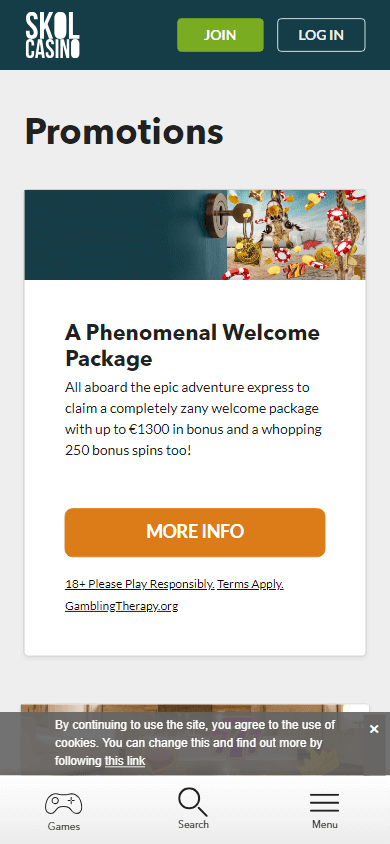The height and width of the screenshot is (844, 390).
Task: Open the 18+ Please Play Responsibly link
Action: pyautogui.click(x=140, y=584)
